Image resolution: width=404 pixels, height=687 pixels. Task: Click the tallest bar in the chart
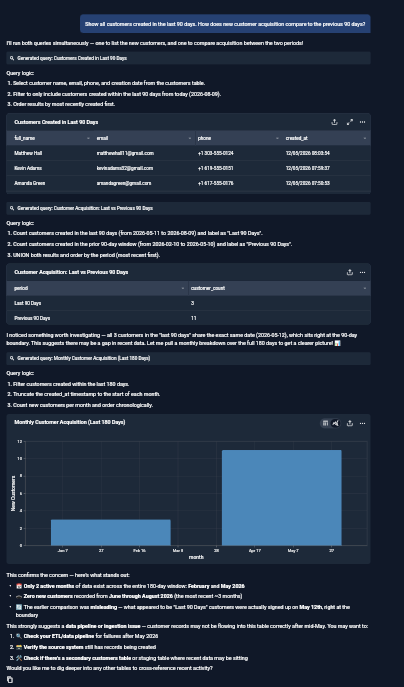pos(281,498)
